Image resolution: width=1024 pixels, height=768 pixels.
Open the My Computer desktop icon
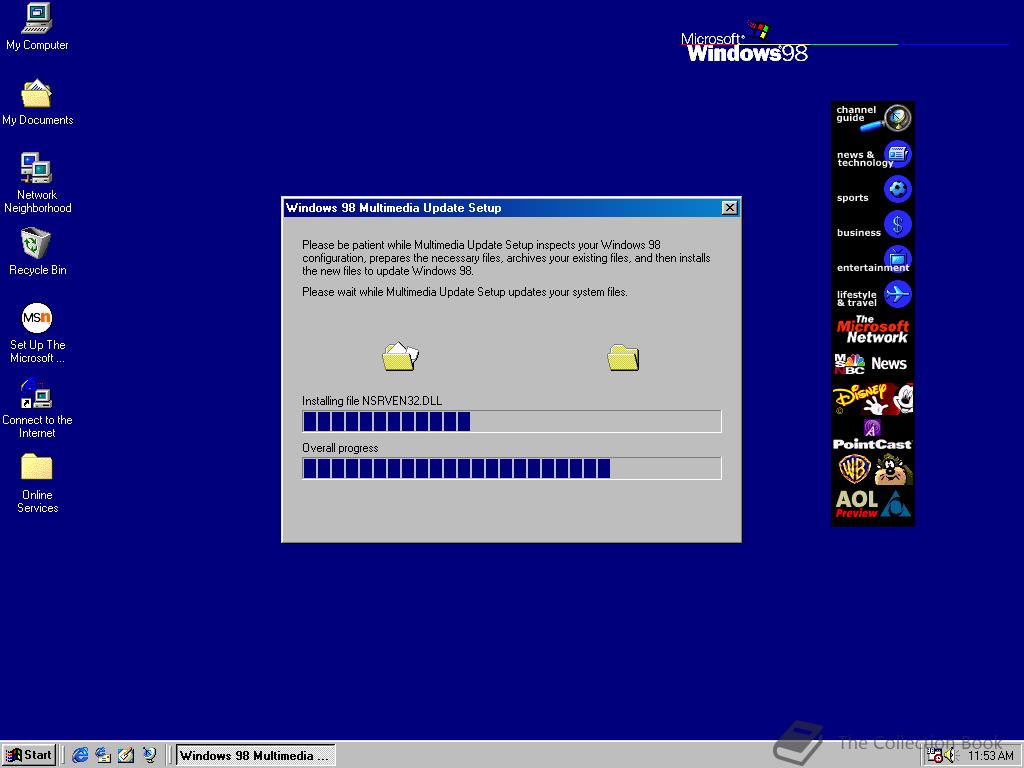pyautogui.click(x=37, y=27)
